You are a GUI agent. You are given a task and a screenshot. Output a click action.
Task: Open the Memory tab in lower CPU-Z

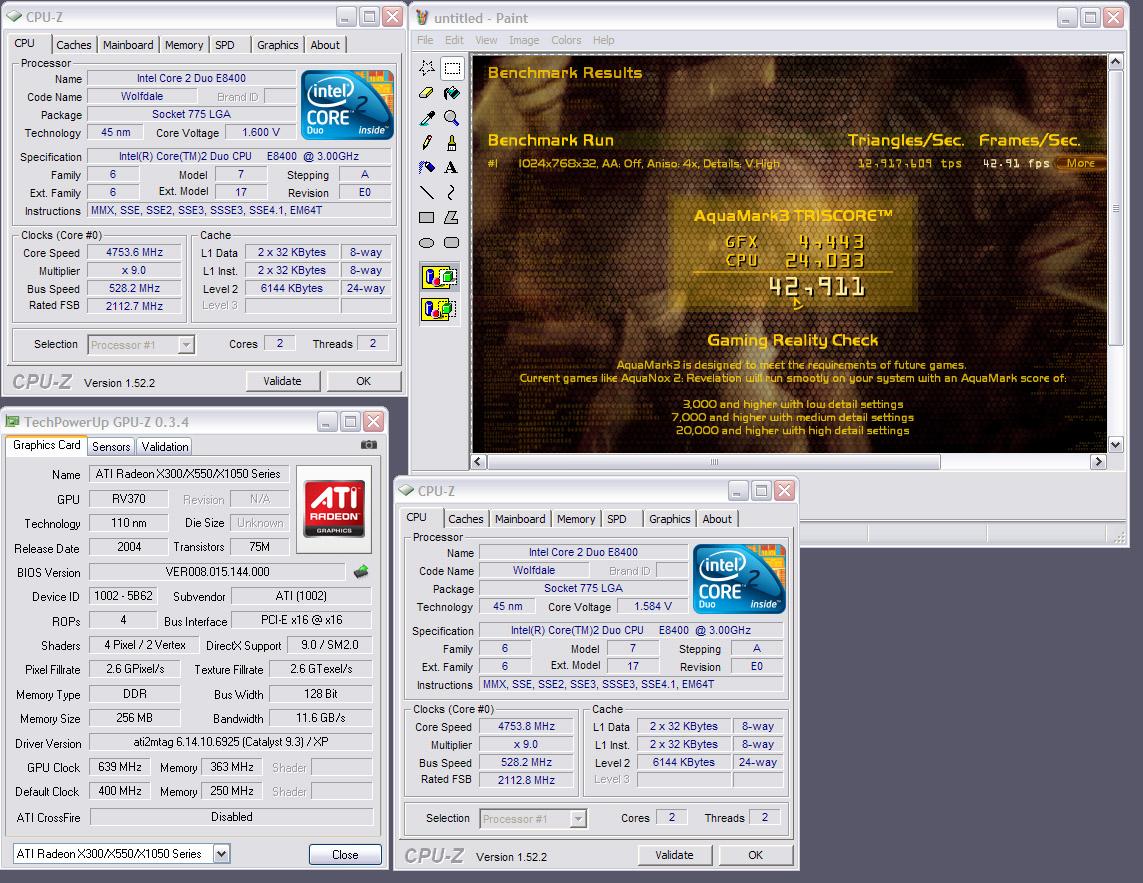[x=576, y=519]
